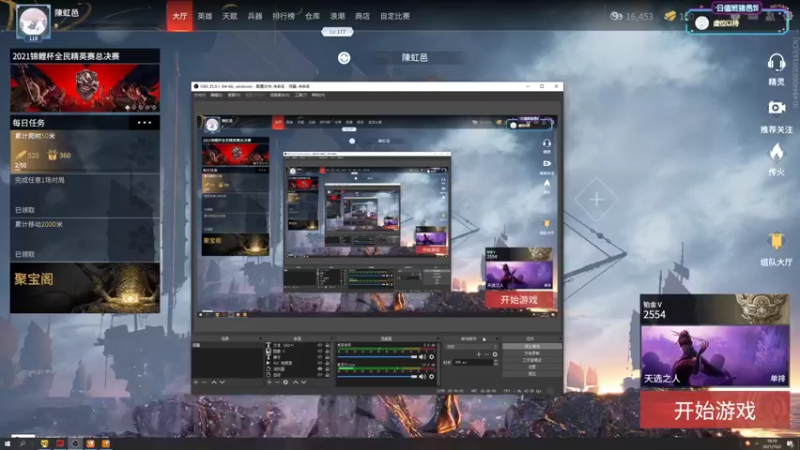Toggle visibility eye of the third OBS source

coord(320,357)
